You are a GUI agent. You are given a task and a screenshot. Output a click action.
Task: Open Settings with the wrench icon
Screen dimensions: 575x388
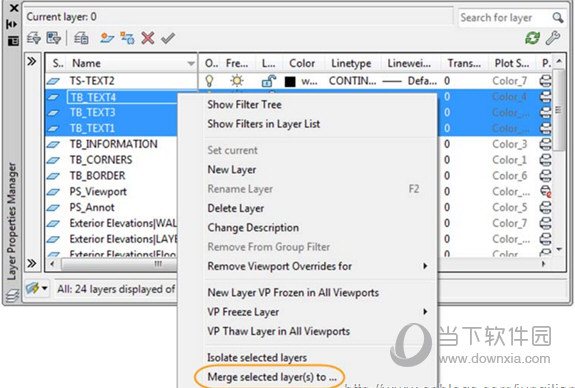click(x=553, y=37)
